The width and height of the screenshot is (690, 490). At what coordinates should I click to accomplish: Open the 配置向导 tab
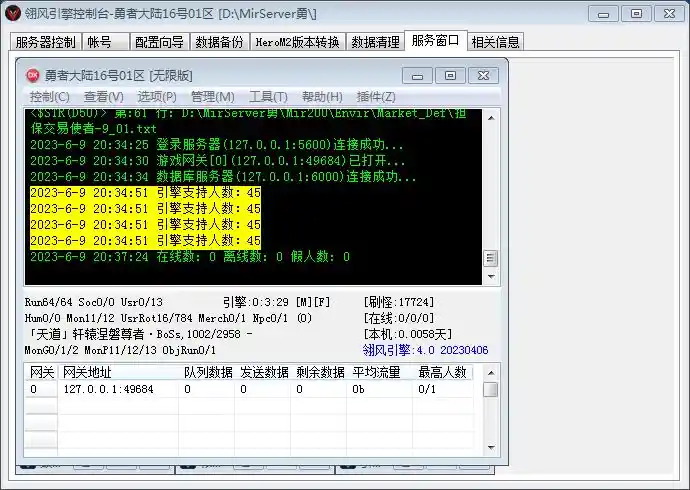[159, 42]
